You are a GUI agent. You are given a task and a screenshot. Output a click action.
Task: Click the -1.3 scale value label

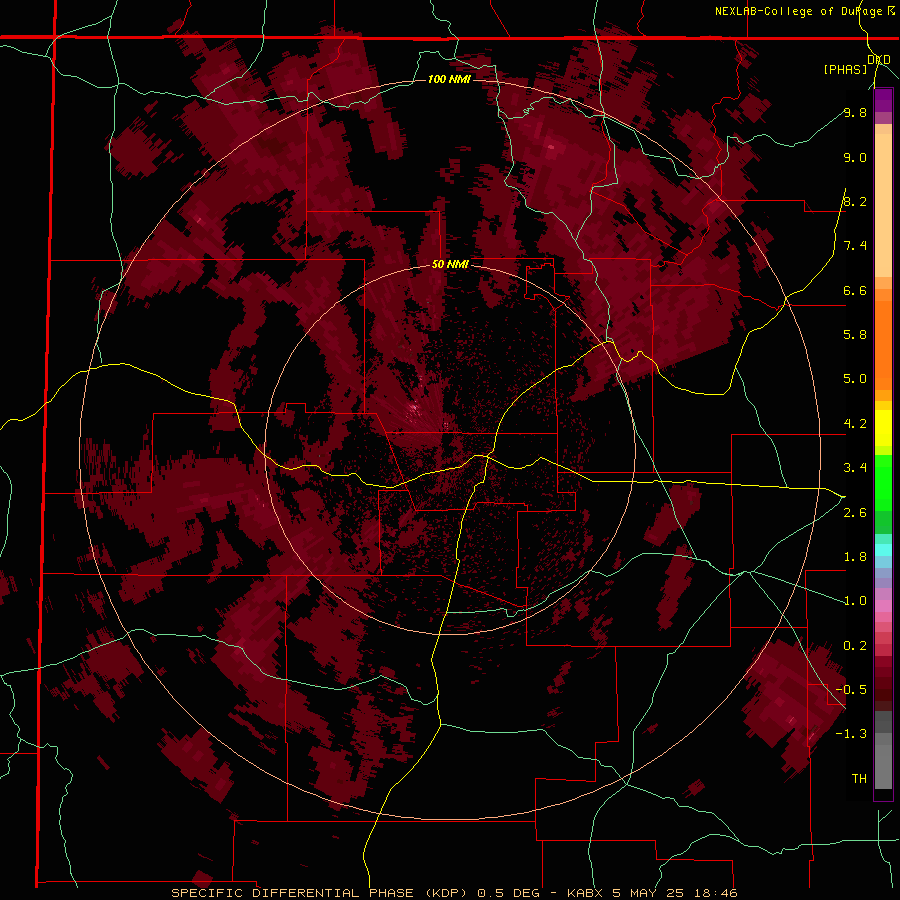(851, 734)
